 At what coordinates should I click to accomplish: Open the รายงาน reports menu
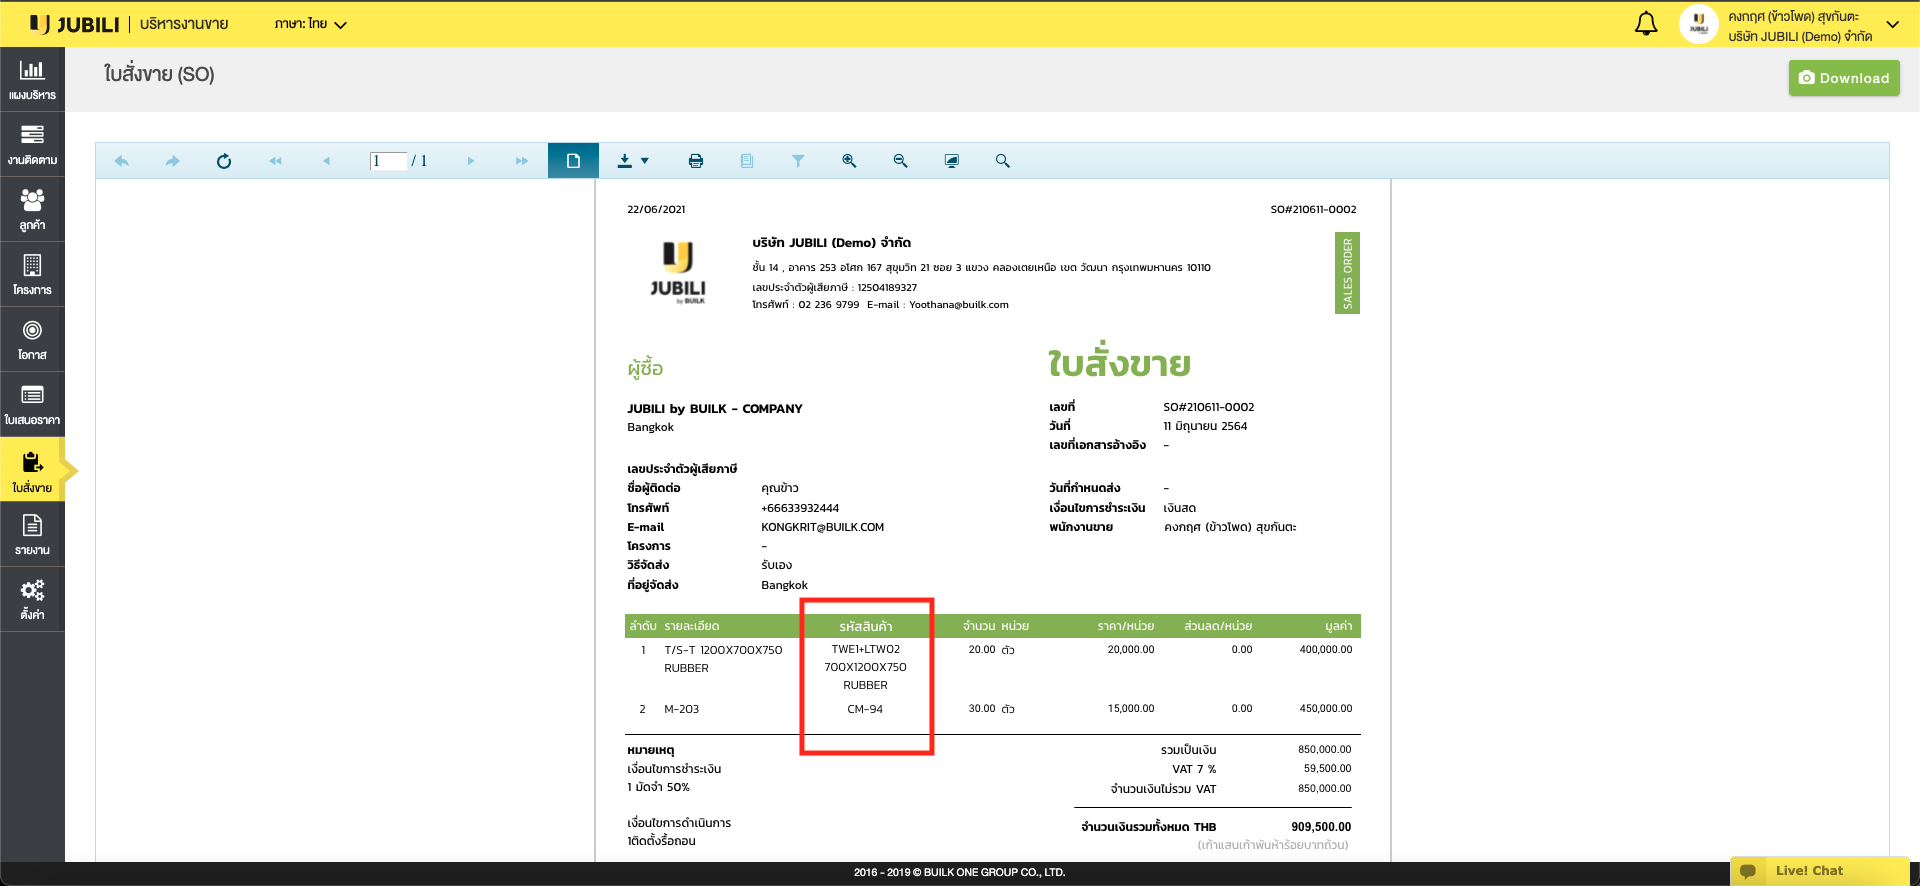pyautogui.click(x=32, y=534)
